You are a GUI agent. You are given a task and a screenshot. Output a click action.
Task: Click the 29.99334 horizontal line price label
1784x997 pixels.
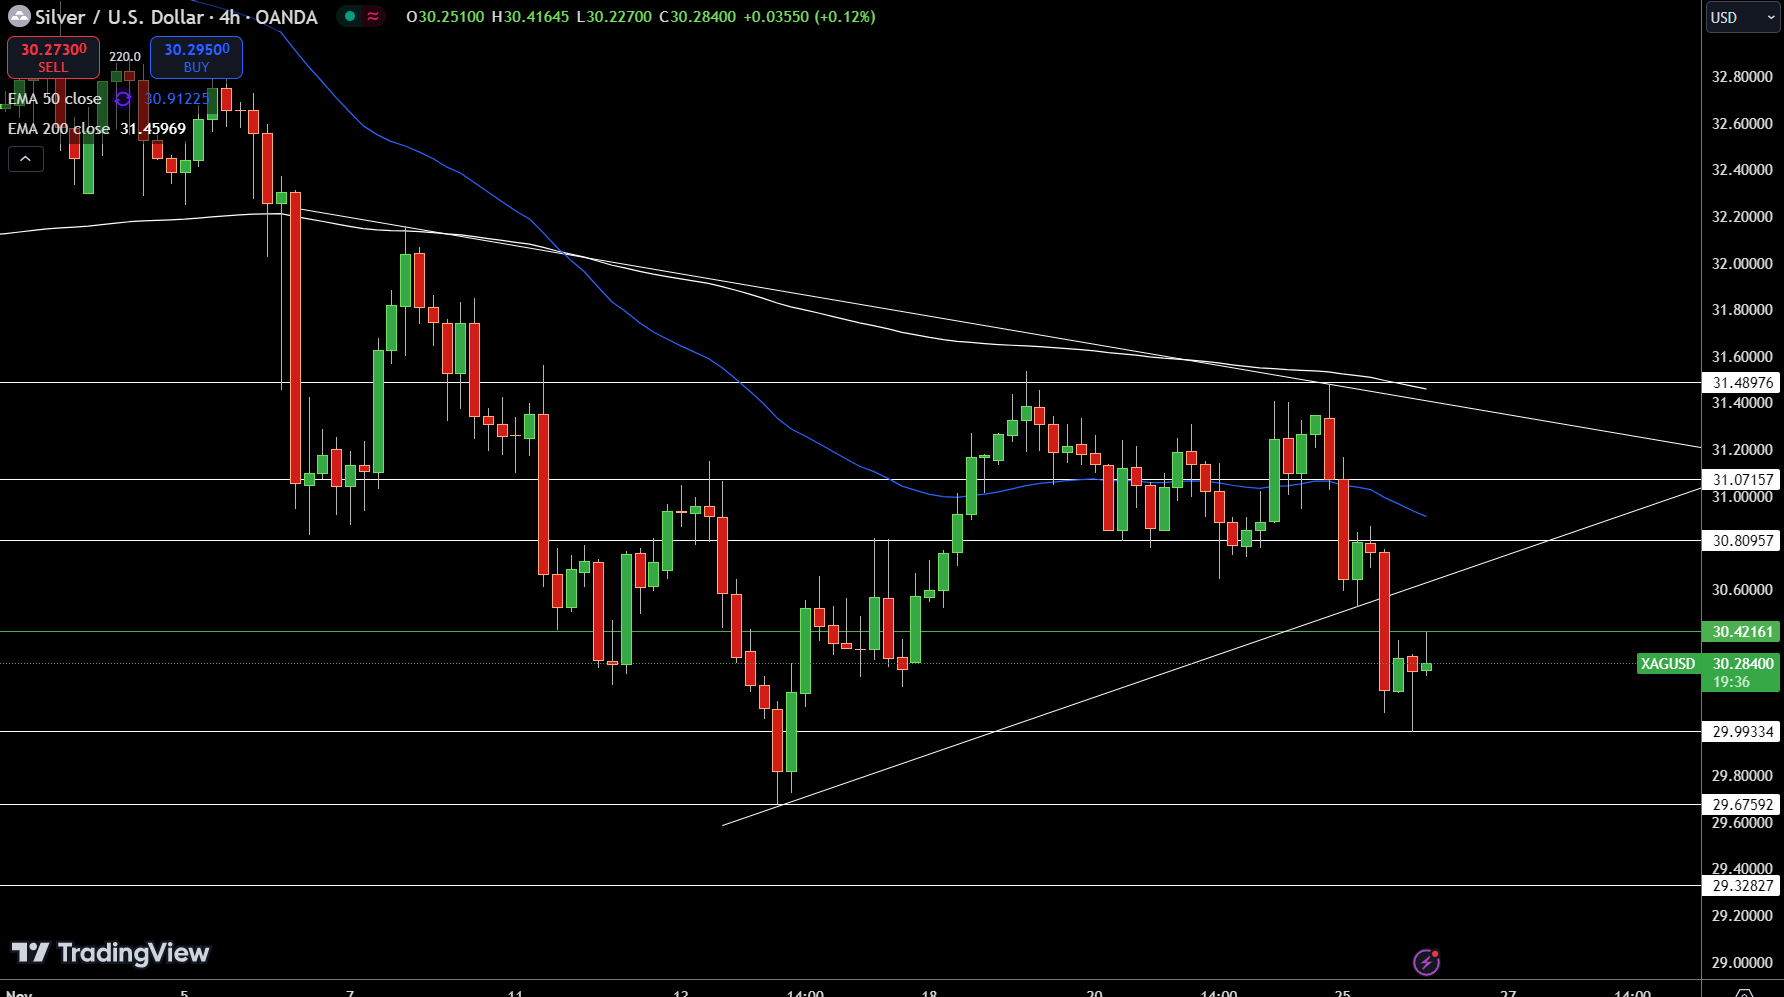(x=1742, y=731)
